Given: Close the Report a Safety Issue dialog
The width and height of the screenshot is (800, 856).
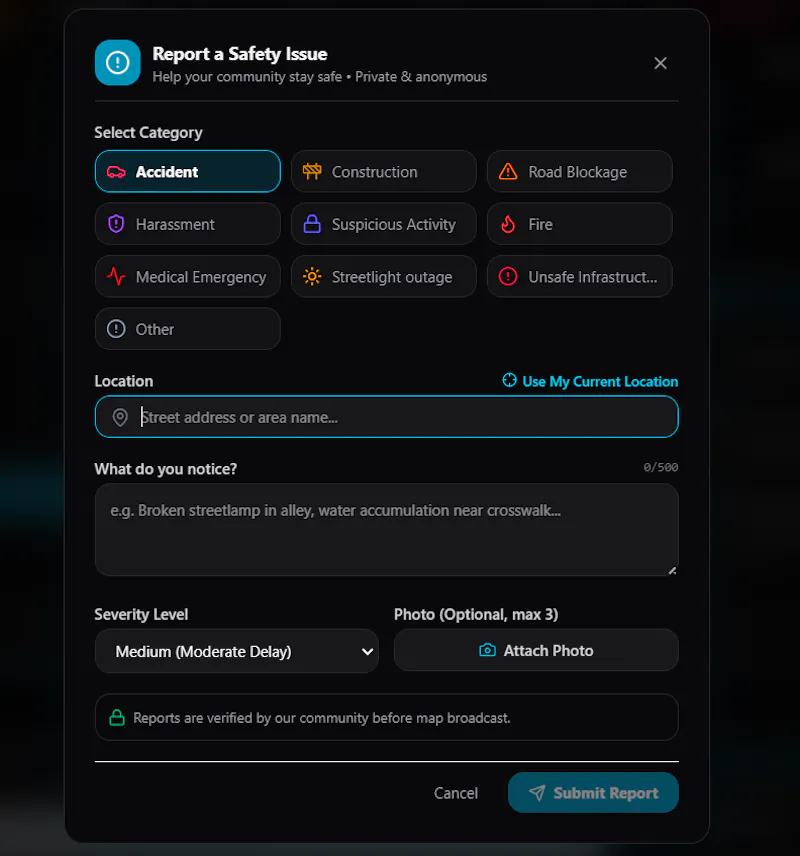Looking at the screenshot, I should point(660,63).
